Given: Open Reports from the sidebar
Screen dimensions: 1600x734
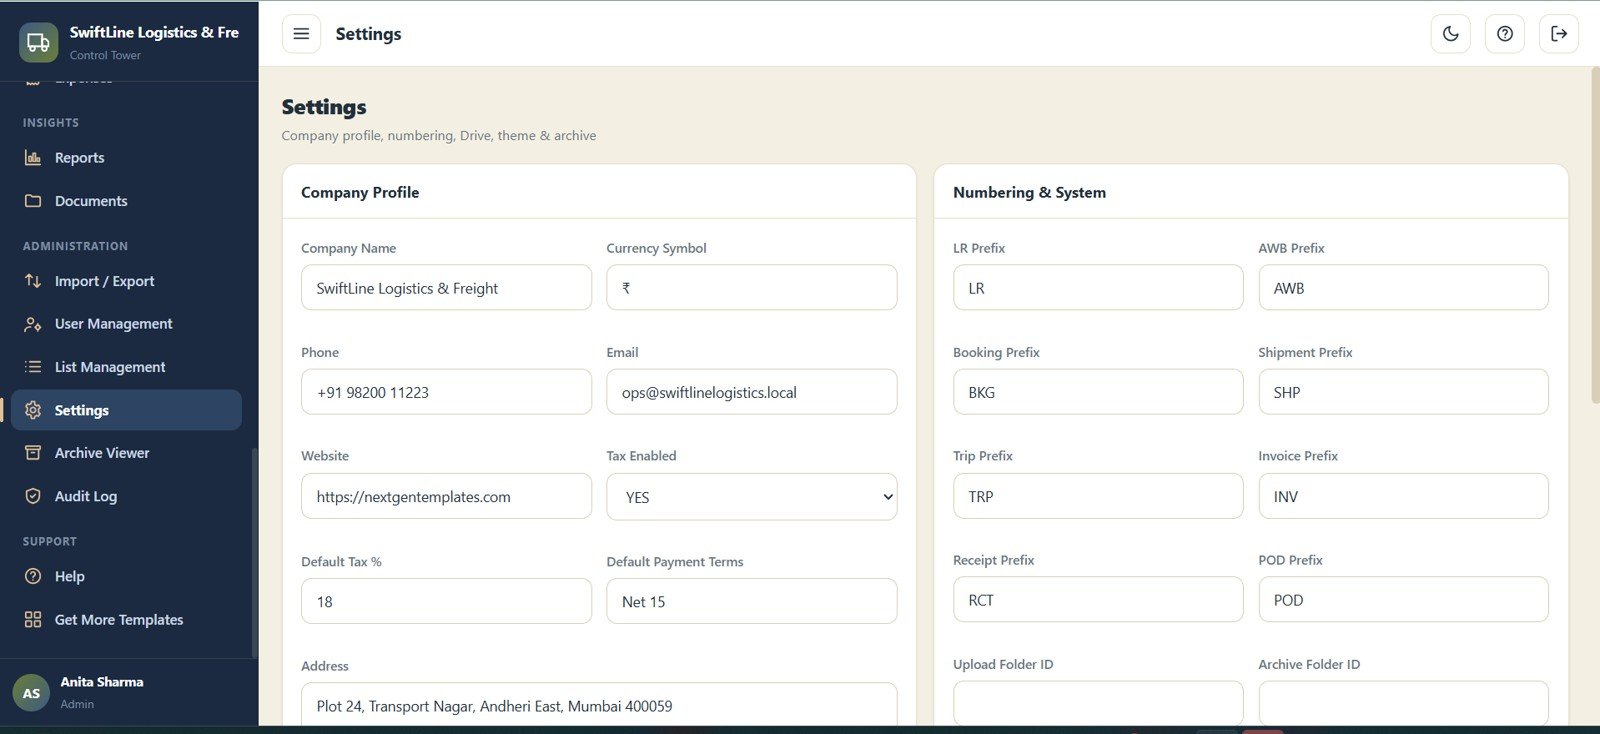Looking at the screenshot, I should 126,158.
